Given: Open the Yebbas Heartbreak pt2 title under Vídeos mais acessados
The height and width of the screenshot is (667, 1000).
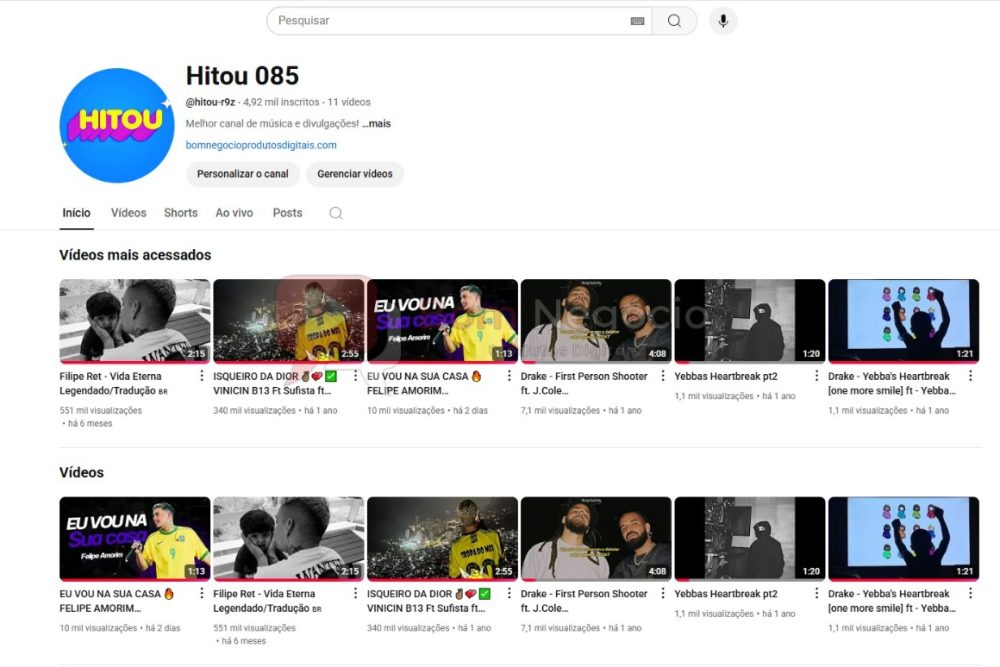Looking at the screenshot, I should 726,376.
